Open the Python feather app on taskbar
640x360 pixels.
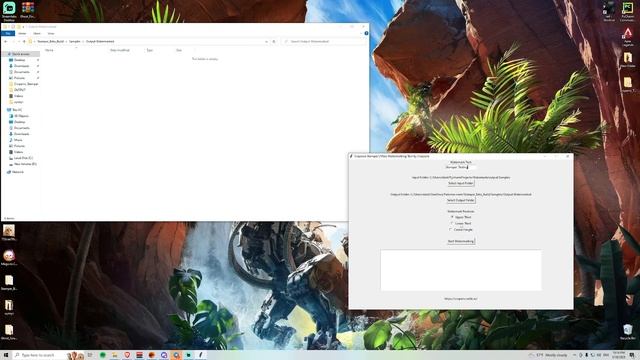[x=200, y=355]
